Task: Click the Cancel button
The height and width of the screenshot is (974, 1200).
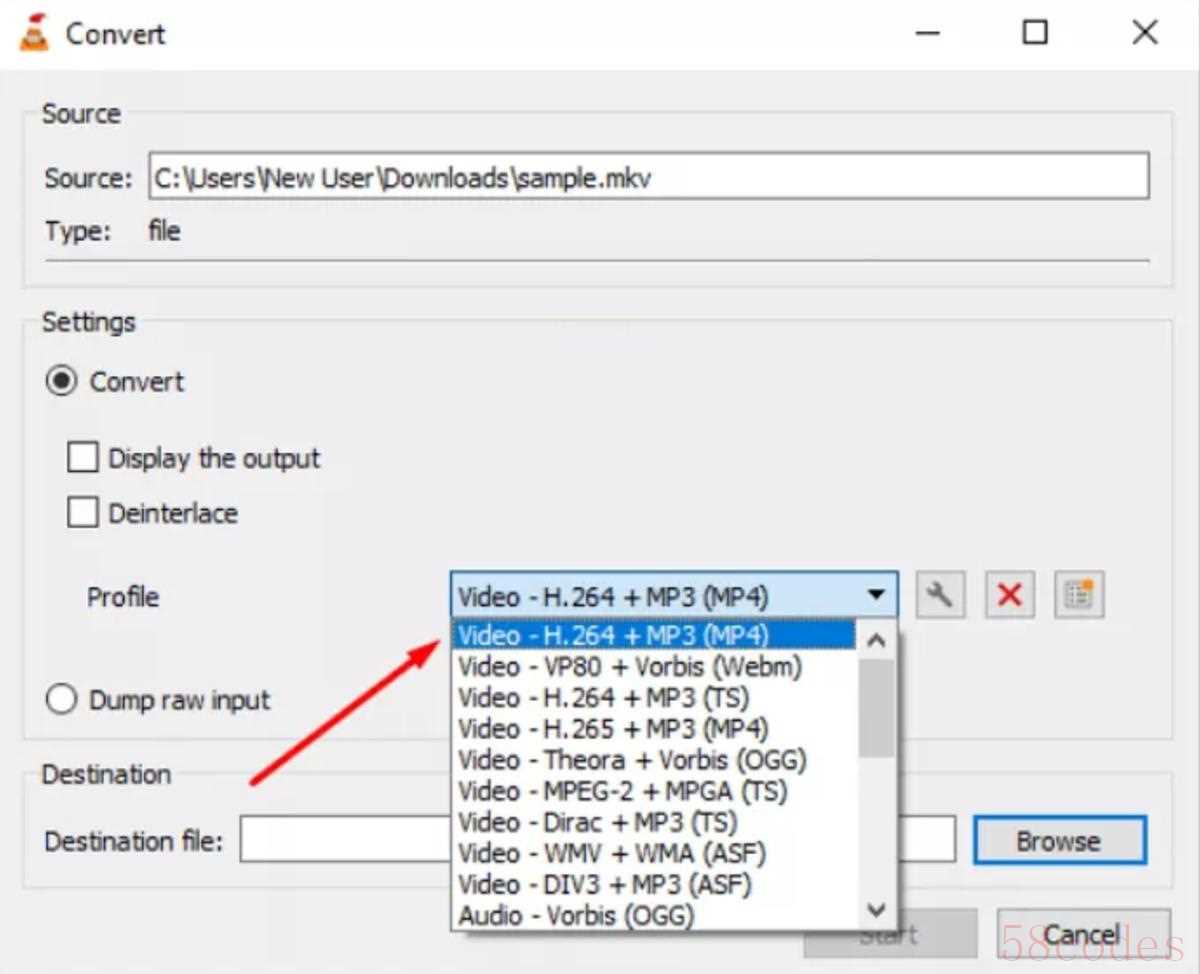Action: point(1082,935)
